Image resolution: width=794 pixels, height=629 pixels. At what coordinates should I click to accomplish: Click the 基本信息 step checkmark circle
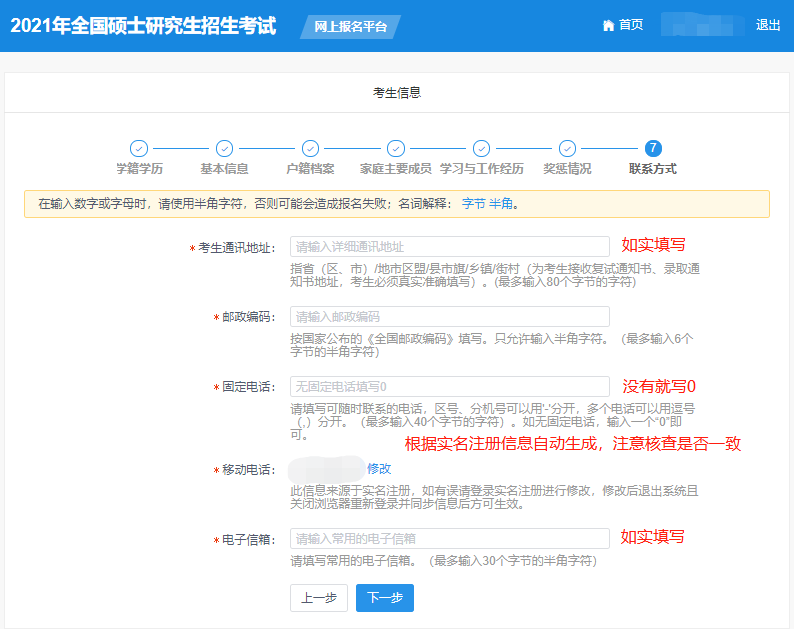[224, 148]
